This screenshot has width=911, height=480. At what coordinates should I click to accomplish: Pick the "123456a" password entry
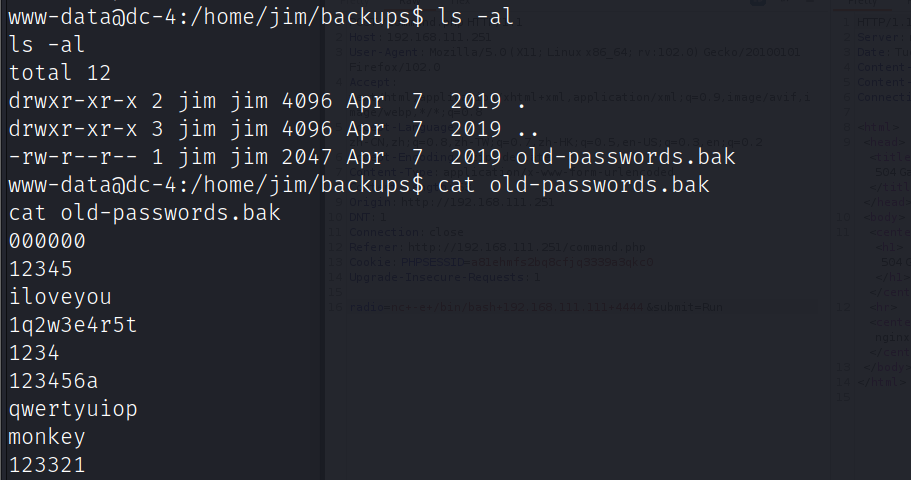[54, 381]
